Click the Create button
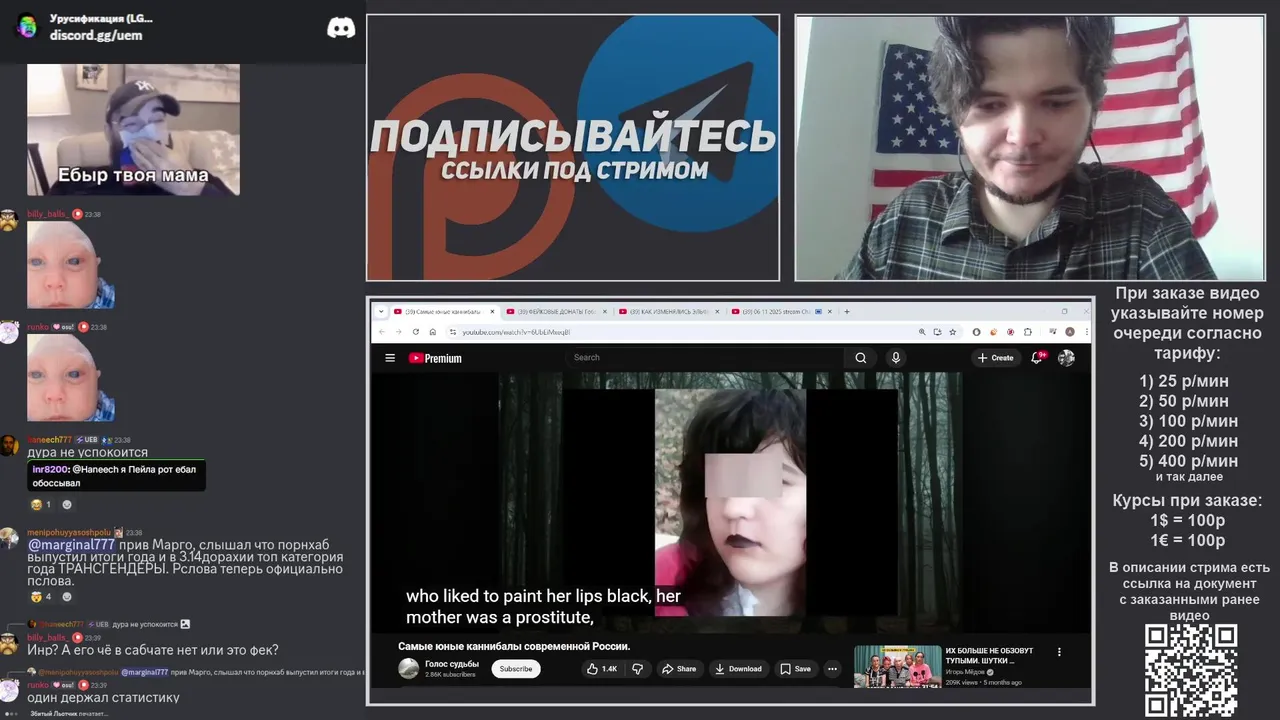 click(996, 358)
